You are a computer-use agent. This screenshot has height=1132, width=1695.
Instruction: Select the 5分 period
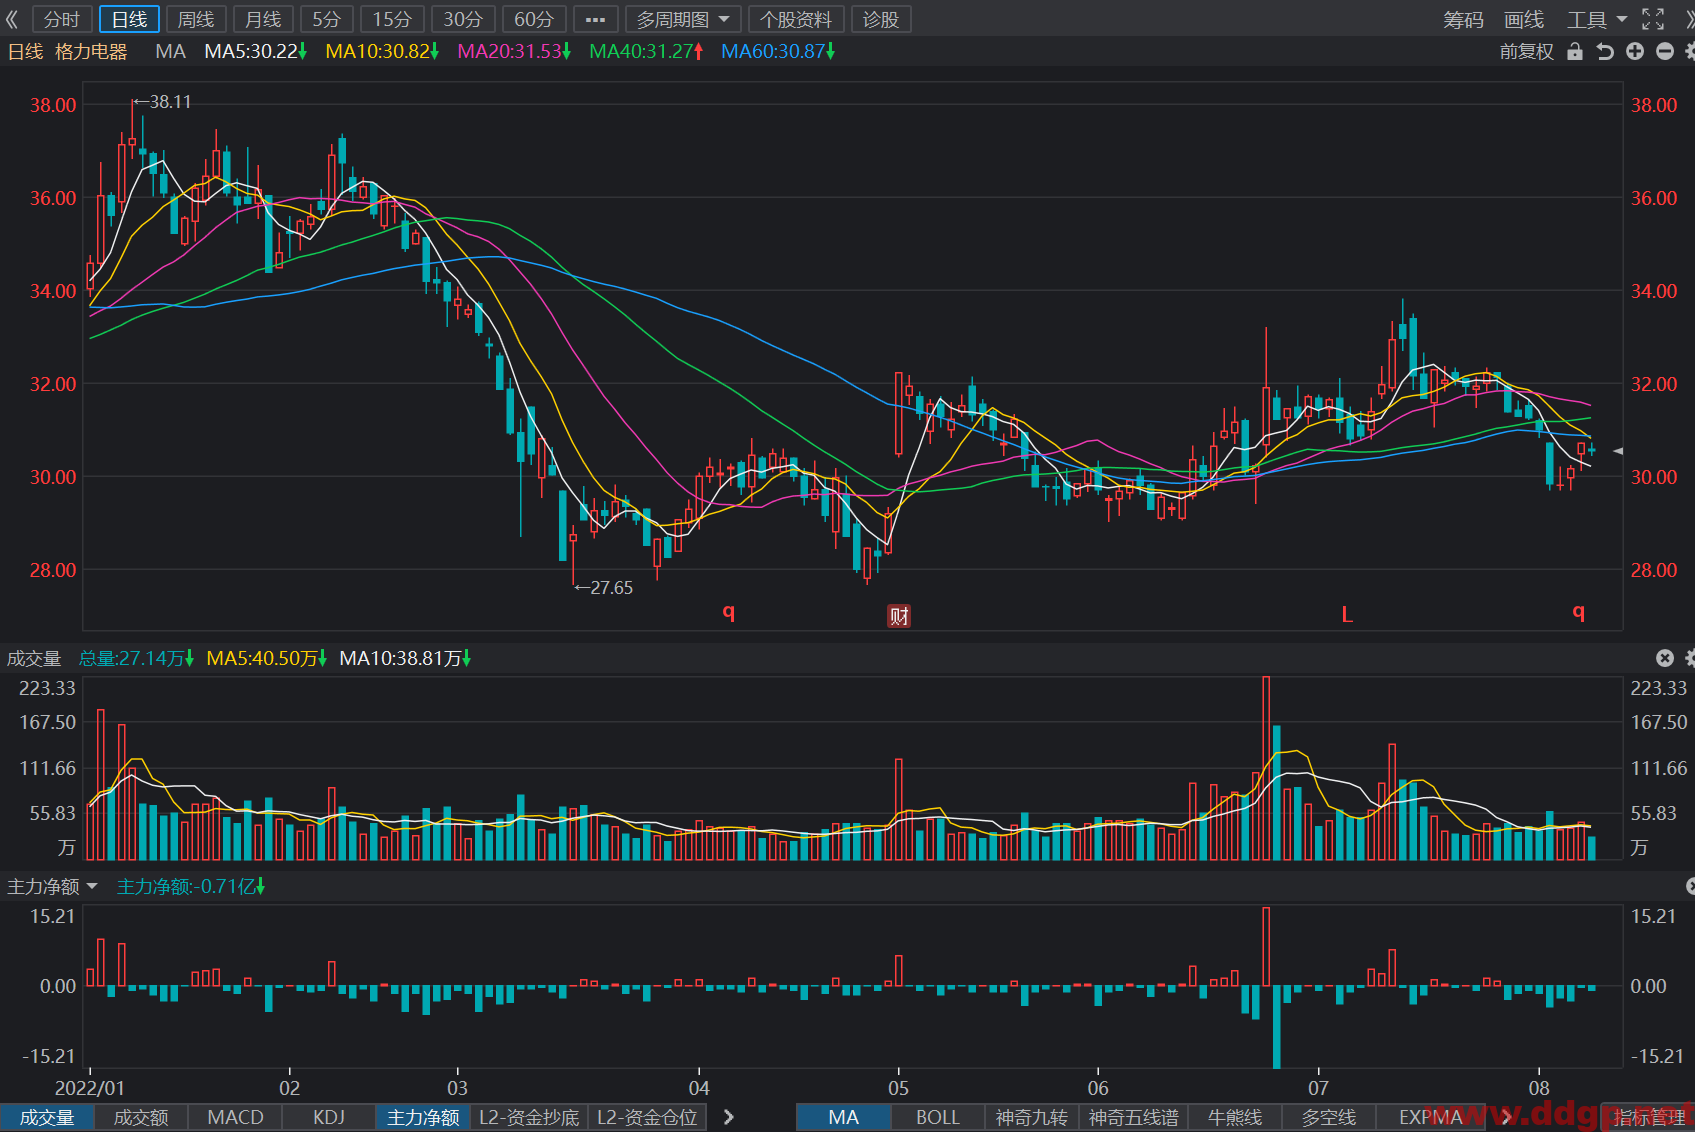[327, 19]
